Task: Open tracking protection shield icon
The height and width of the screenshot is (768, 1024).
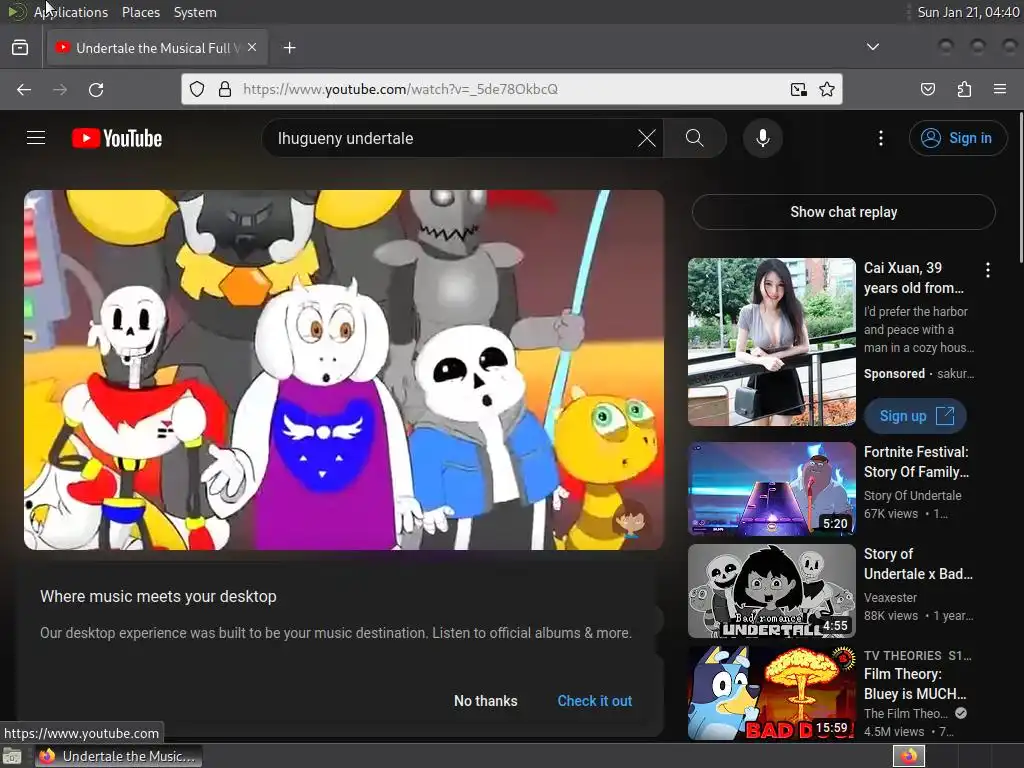Action: (x=197, y=89)
